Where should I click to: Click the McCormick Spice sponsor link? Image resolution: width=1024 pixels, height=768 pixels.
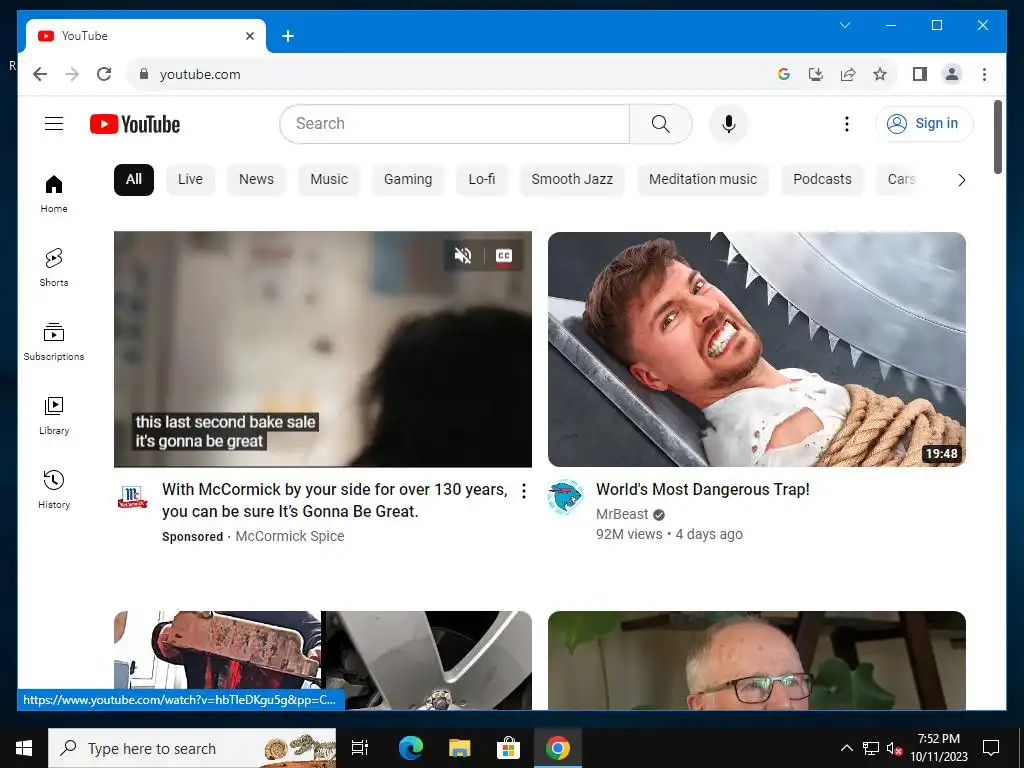(289, 536)
